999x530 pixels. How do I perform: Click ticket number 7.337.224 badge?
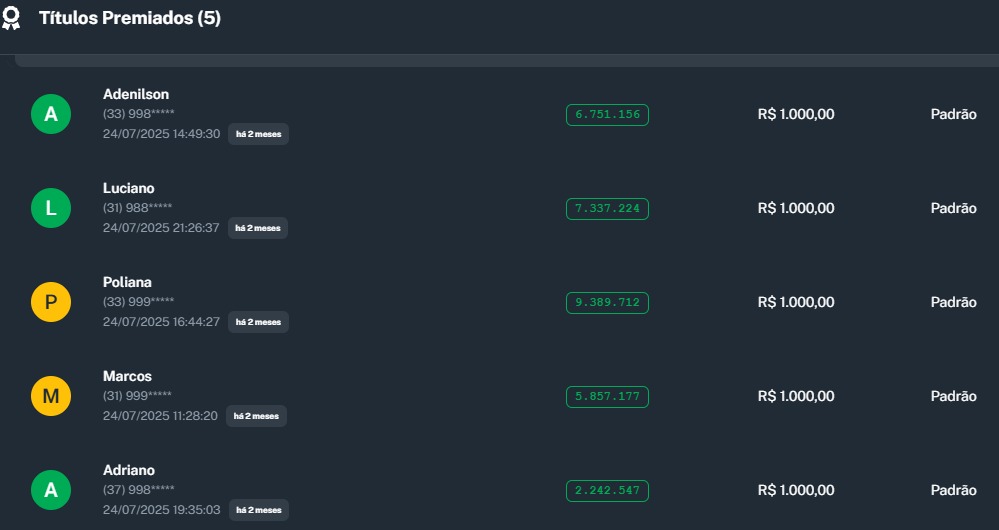[x=607, y=209]
